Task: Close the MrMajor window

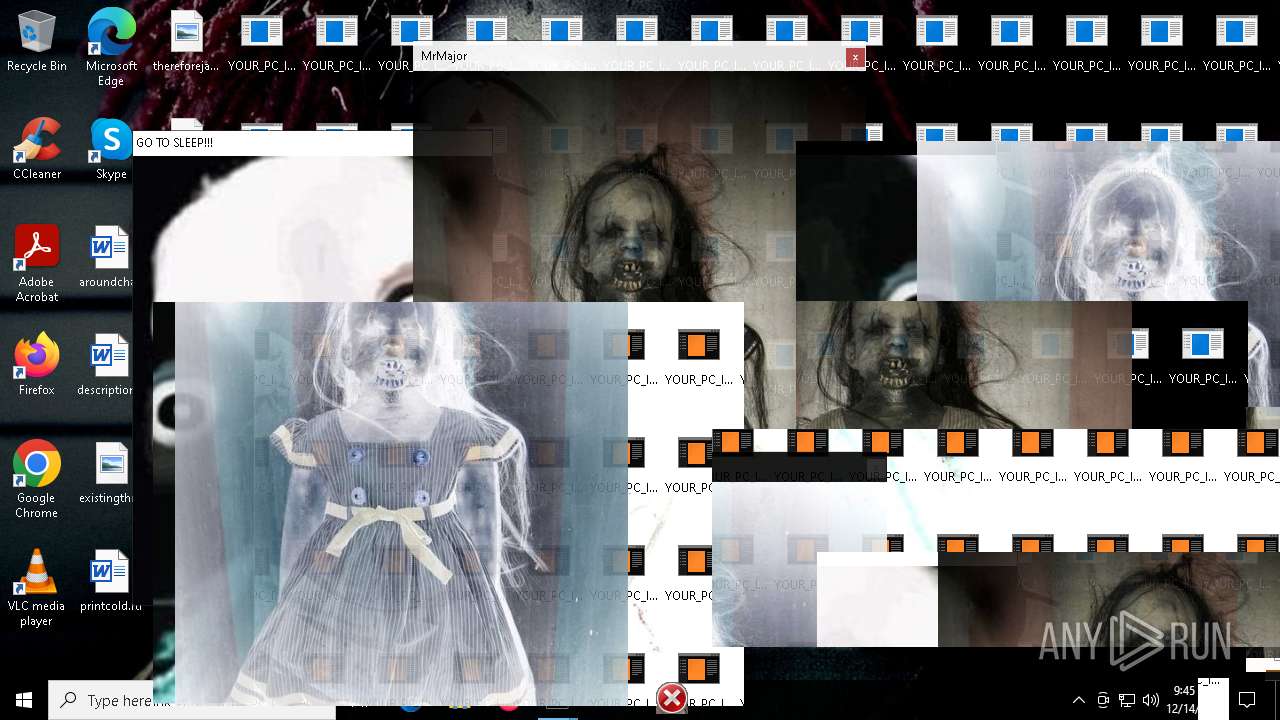Action: pyautogui.click(x=855, y=57)
